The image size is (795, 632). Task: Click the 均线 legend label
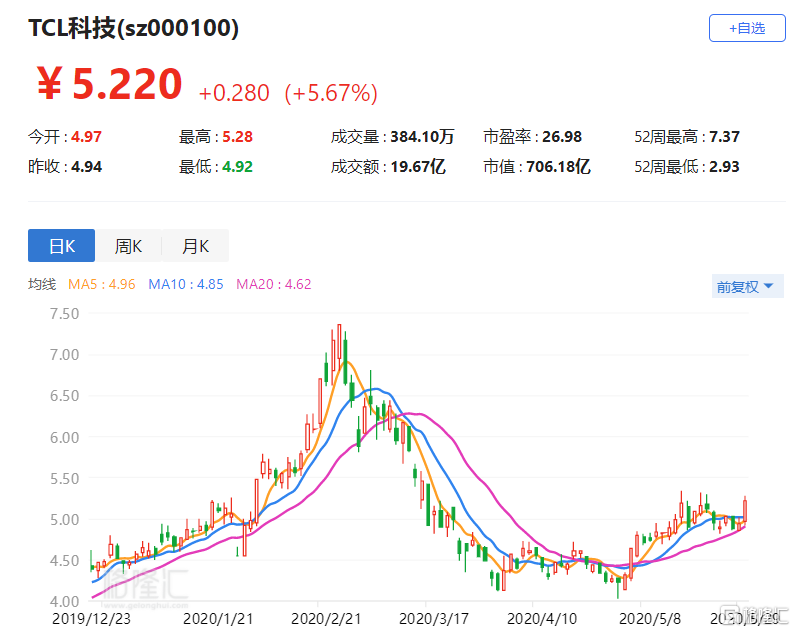point(42,285)
